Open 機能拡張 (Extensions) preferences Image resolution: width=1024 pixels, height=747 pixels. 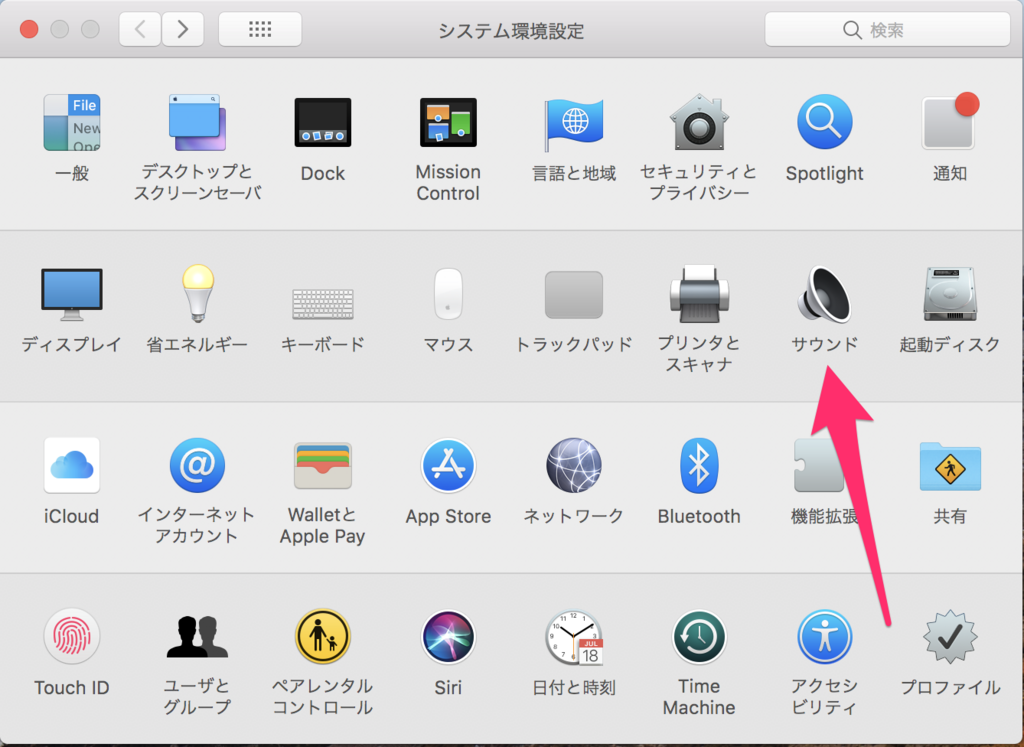820,466
